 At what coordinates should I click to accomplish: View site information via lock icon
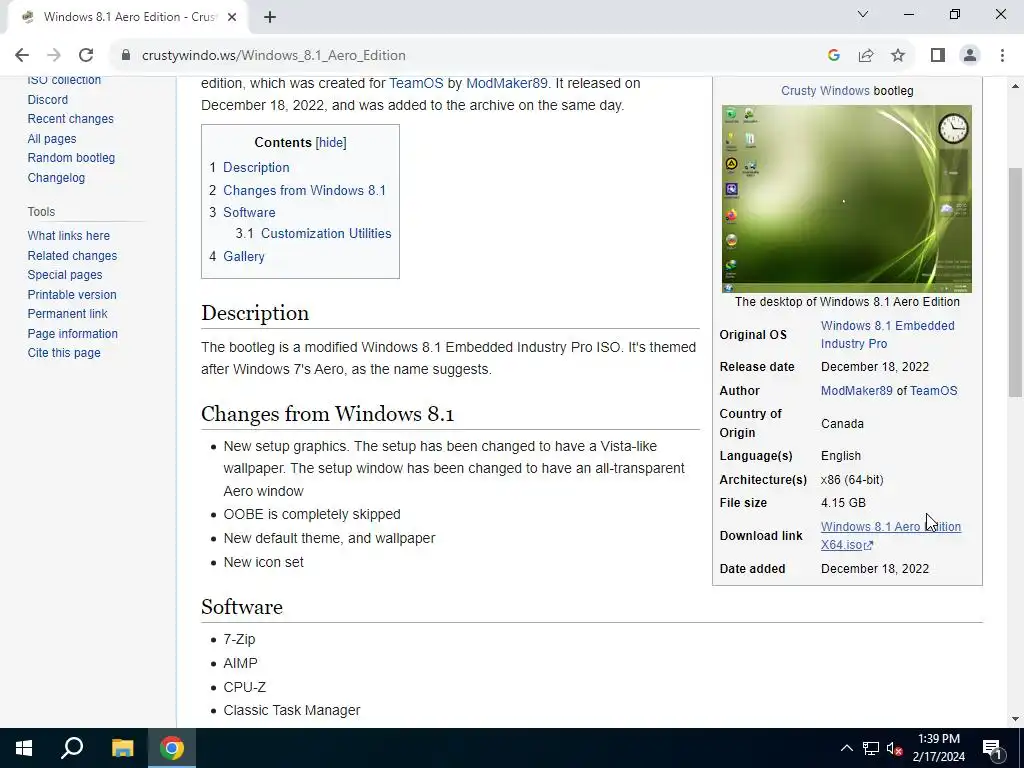point(126,56)
